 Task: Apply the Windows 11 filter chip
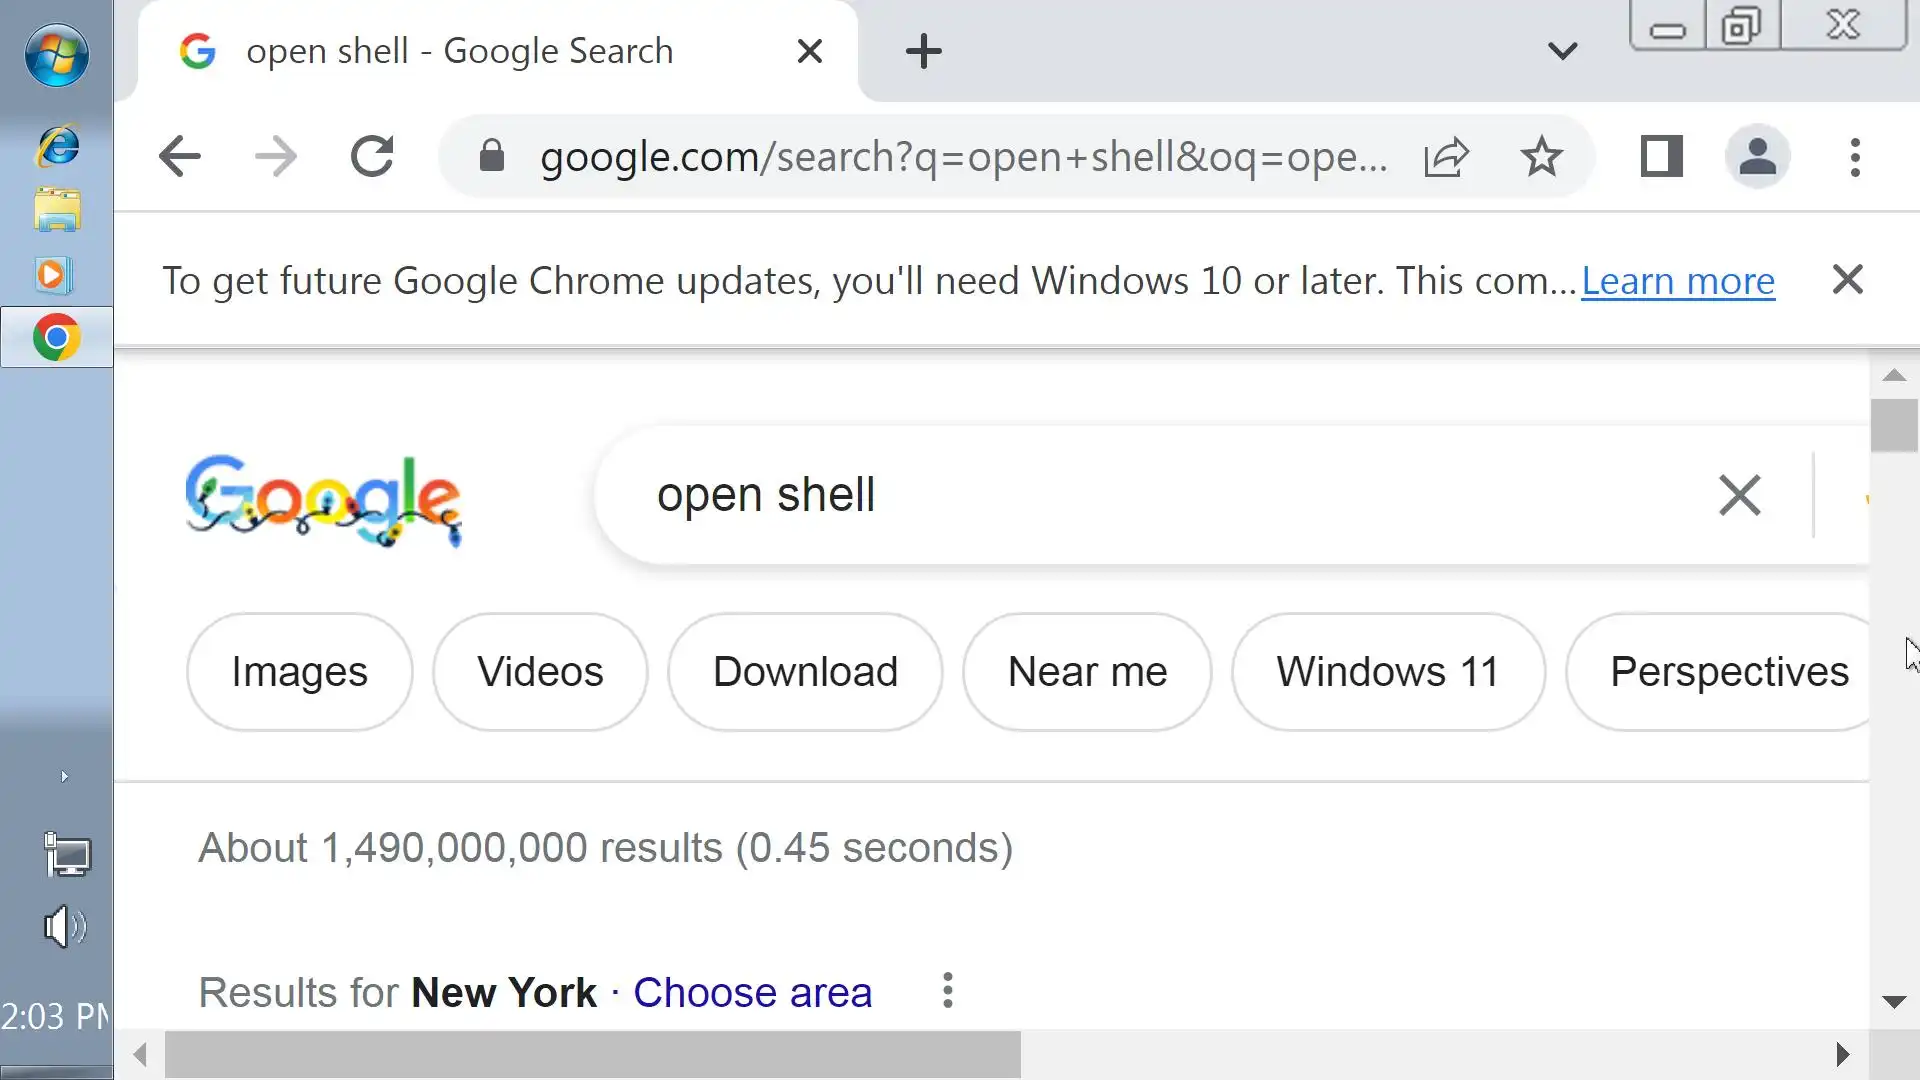point(1387,672)
